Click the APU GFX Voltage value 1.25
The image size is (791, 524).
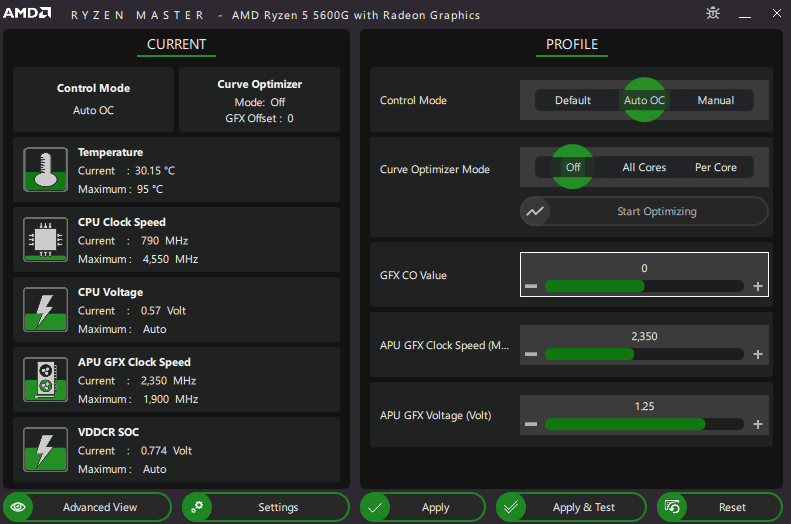(644, 406)
